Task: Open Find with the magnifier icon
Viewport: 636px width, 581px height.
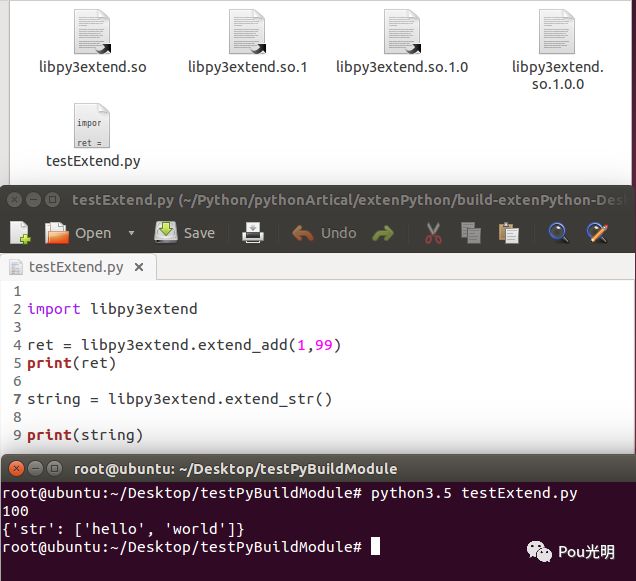Action: [558, 233]
